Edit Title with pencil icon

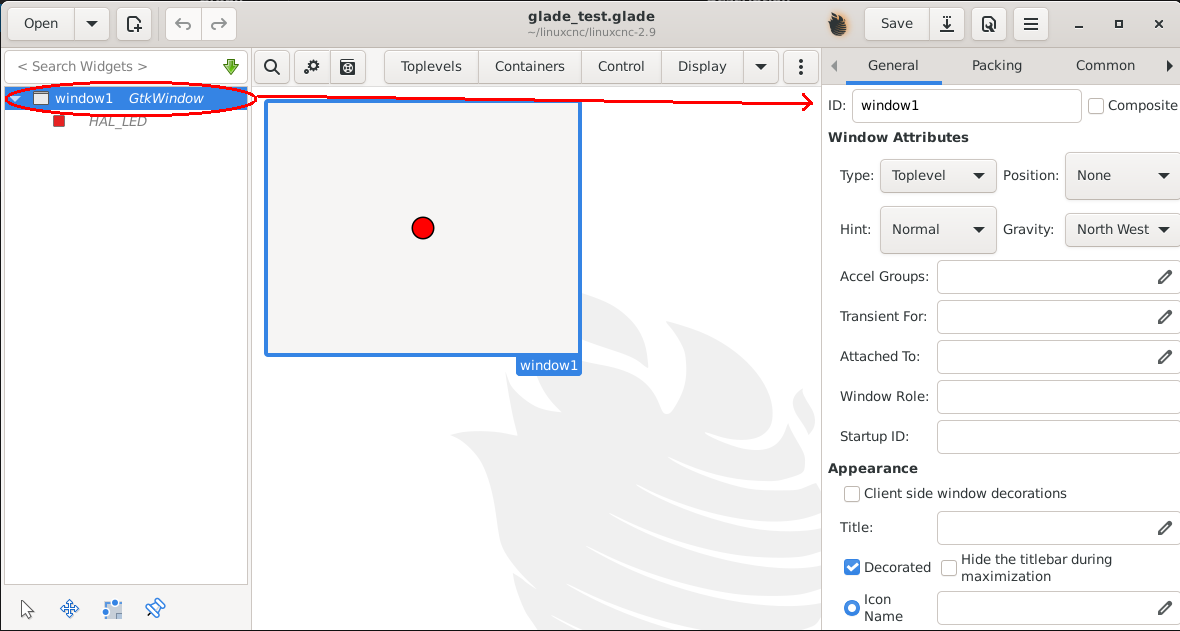(x=1164, y=528)
